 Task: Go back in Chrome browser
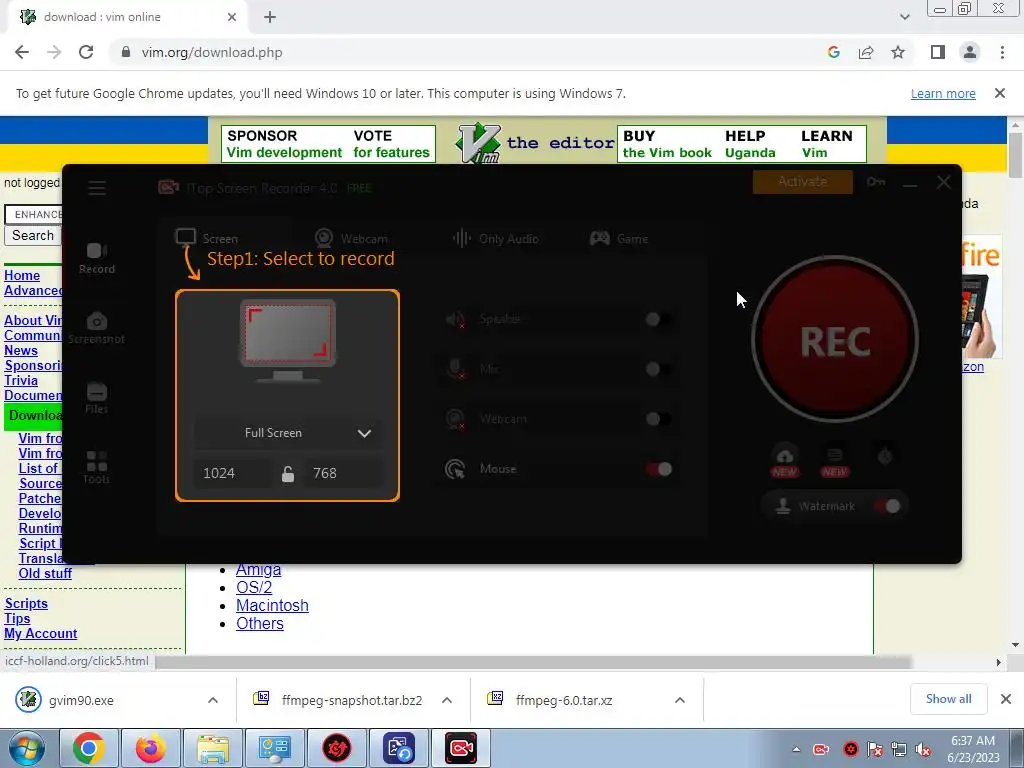click(x=22, y=52)
